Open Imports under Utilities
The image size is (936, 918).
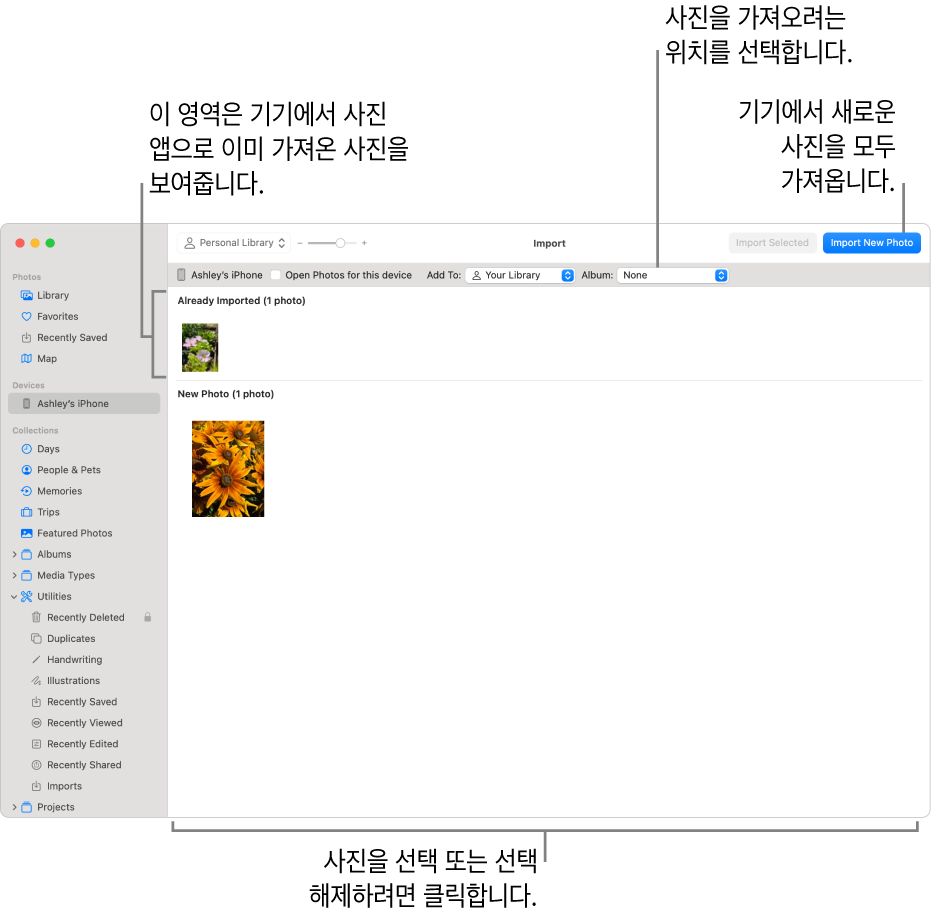click(84, 787)
